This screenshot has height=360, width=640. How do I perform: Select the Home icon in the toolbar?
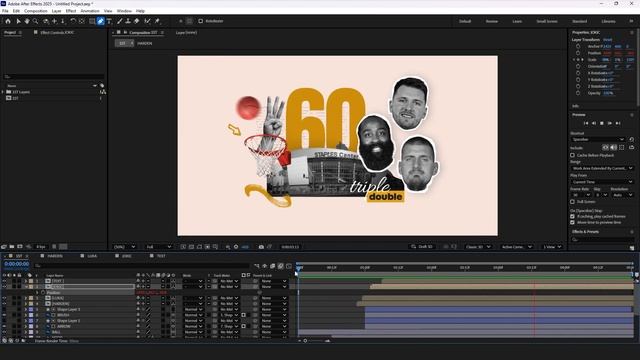[x=8, y=21]
